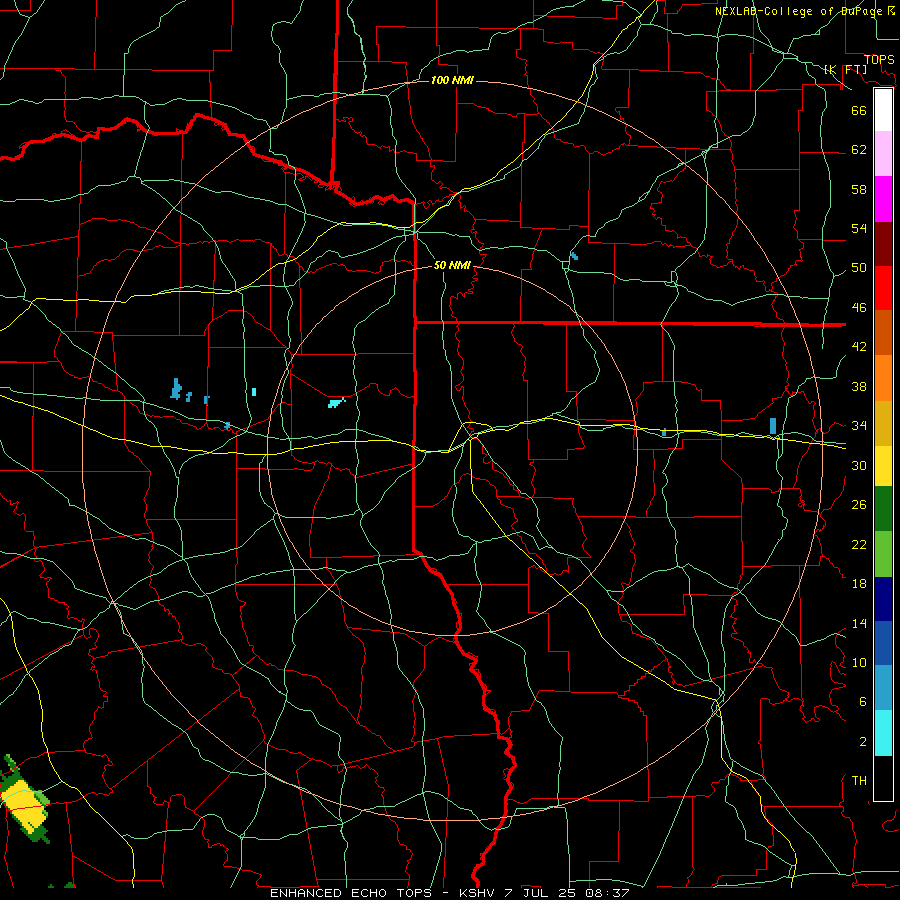Viewport: 900px width, 900px height.
Task: Click the legend value "42"
Action: 859,347
